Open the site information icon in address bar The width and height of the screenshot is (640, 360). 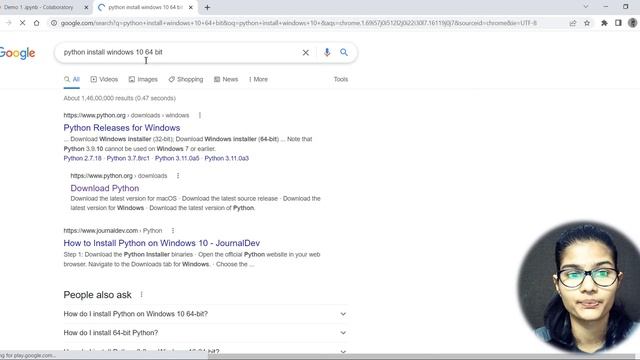(x=54, y=23)
